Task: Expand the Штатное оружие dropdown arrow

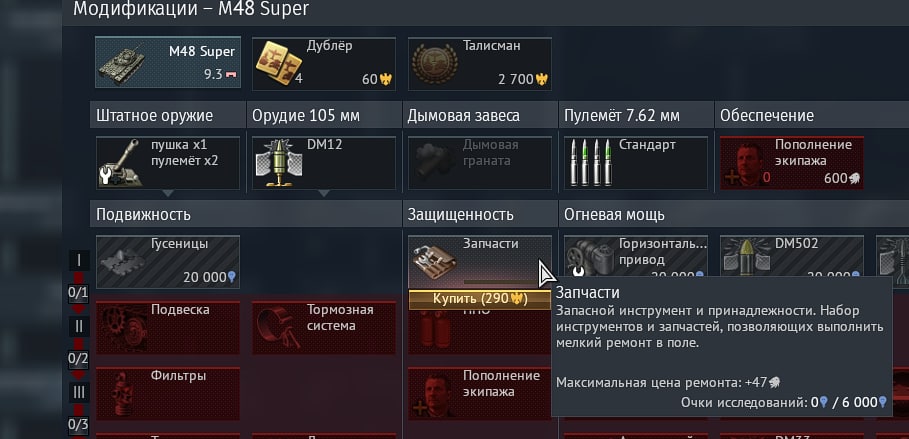Action: click(x=168, y=193)
